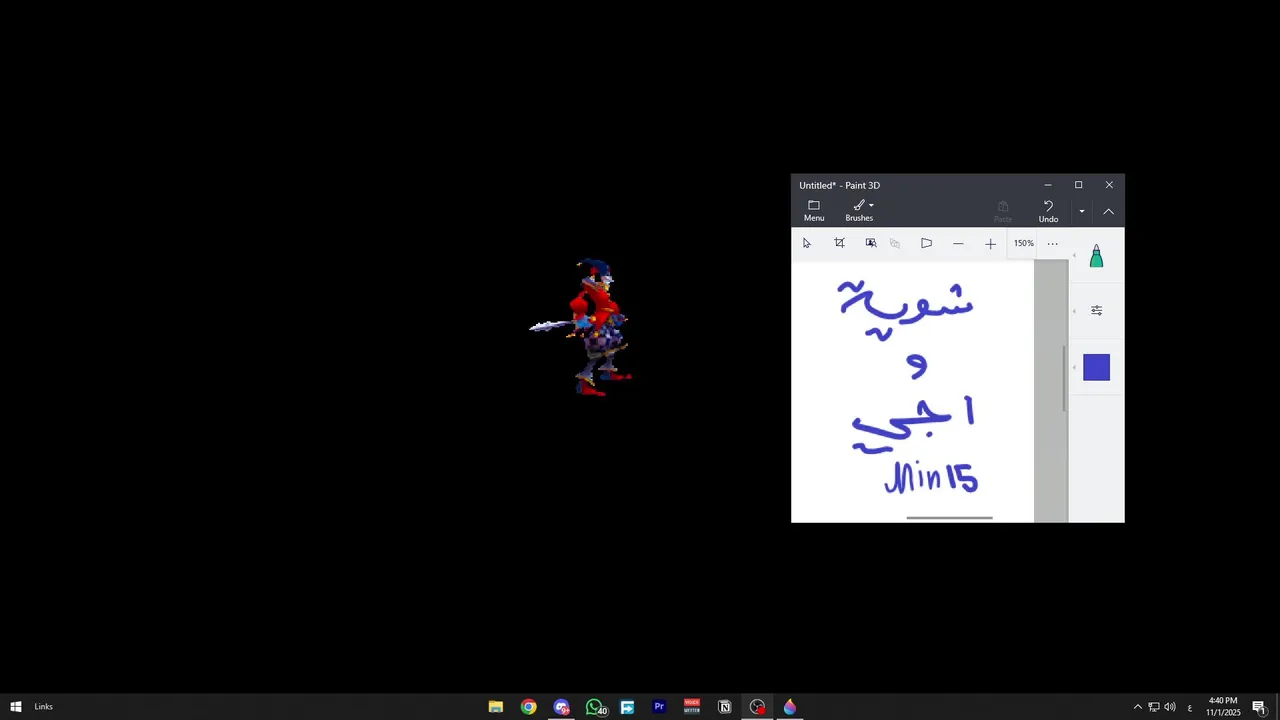Click the Links toolbar label

click(x=44, y=707)
